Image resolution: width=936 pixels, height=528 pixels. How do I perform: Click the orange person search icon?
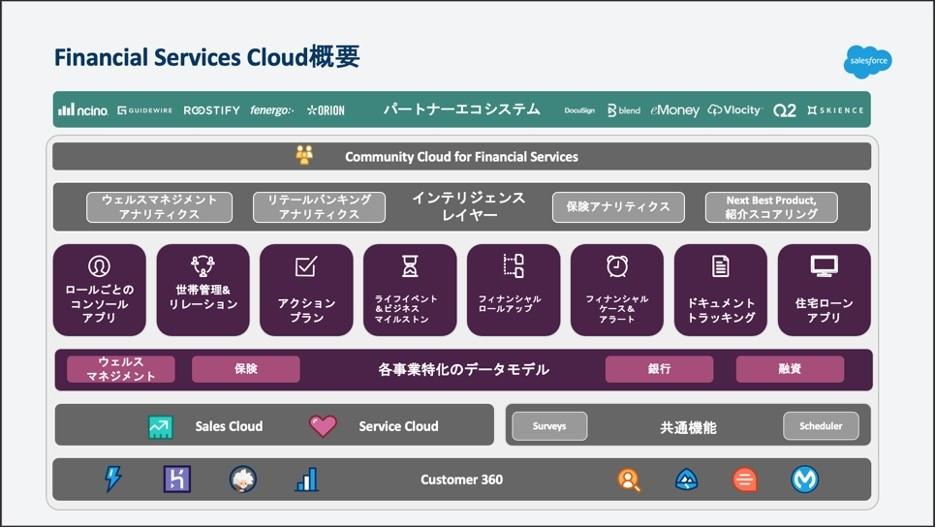pyautogui.click(x=629, y=480)
